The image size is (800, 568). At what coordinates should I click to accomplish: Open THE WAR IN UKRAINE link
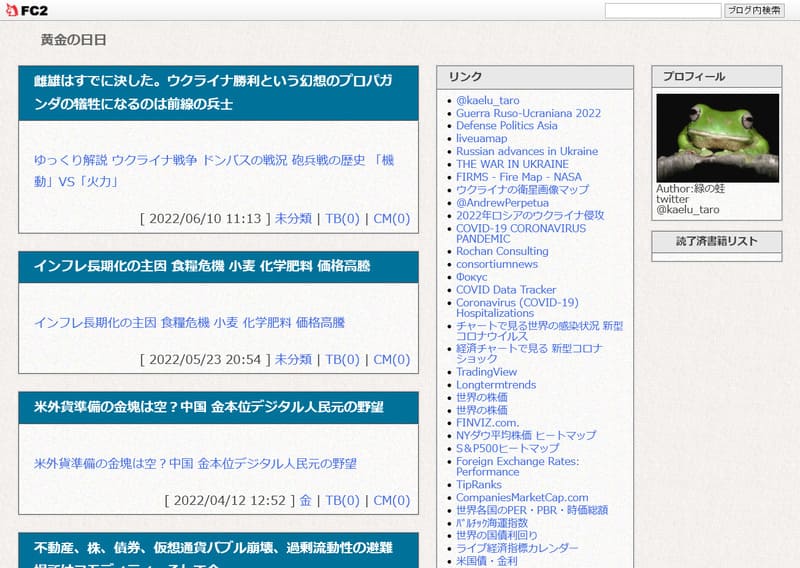(512, 164)
